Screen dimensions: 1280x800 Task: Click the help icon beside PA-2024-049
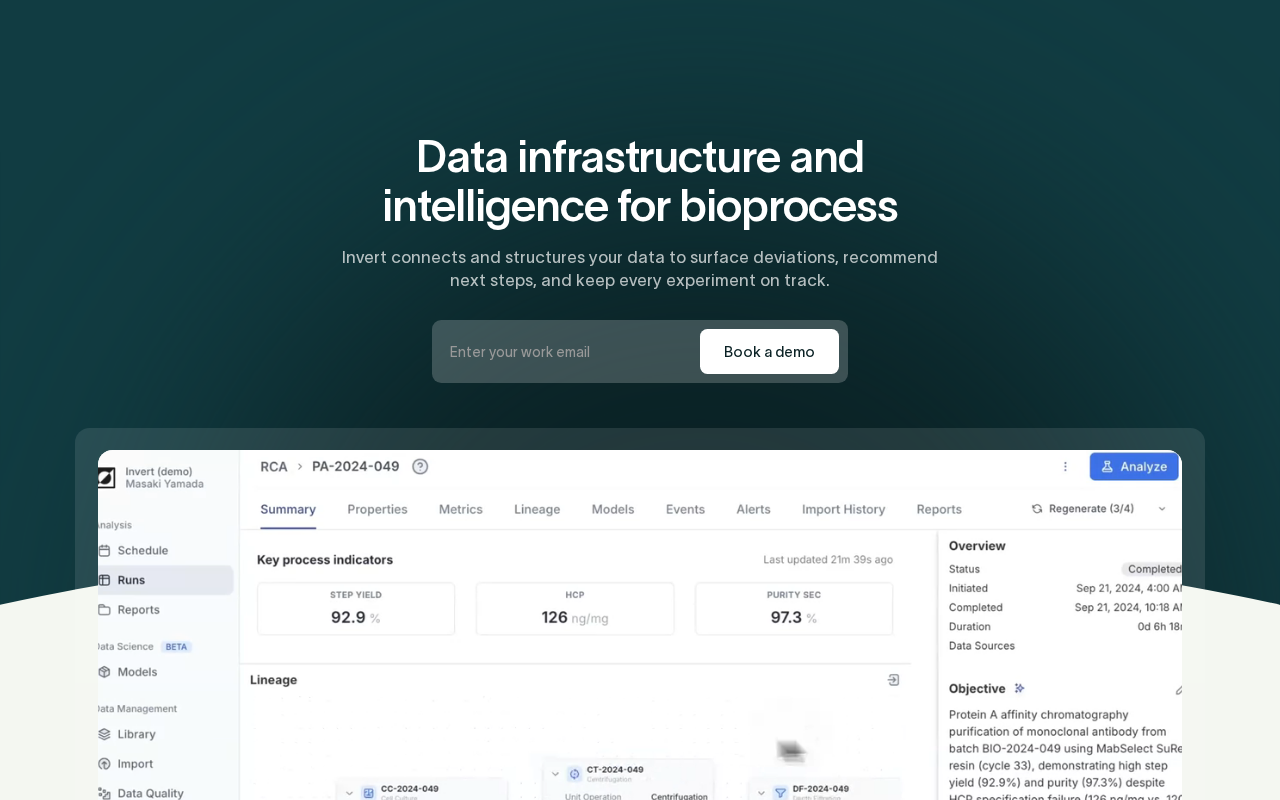(420, 466)
